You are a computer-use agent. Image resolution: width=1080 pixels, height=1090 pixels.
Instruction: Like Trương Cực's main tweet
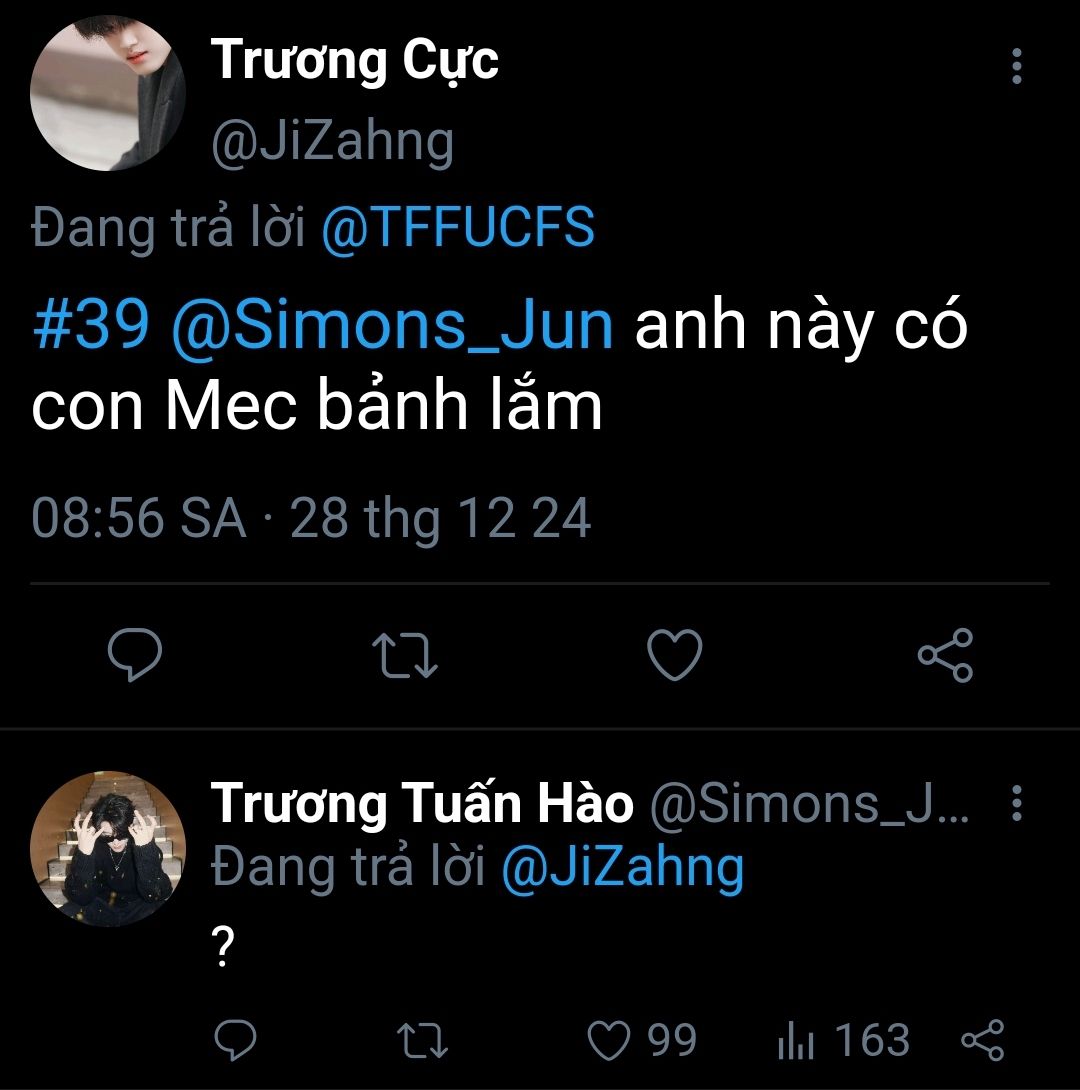(x=675, y=656)
